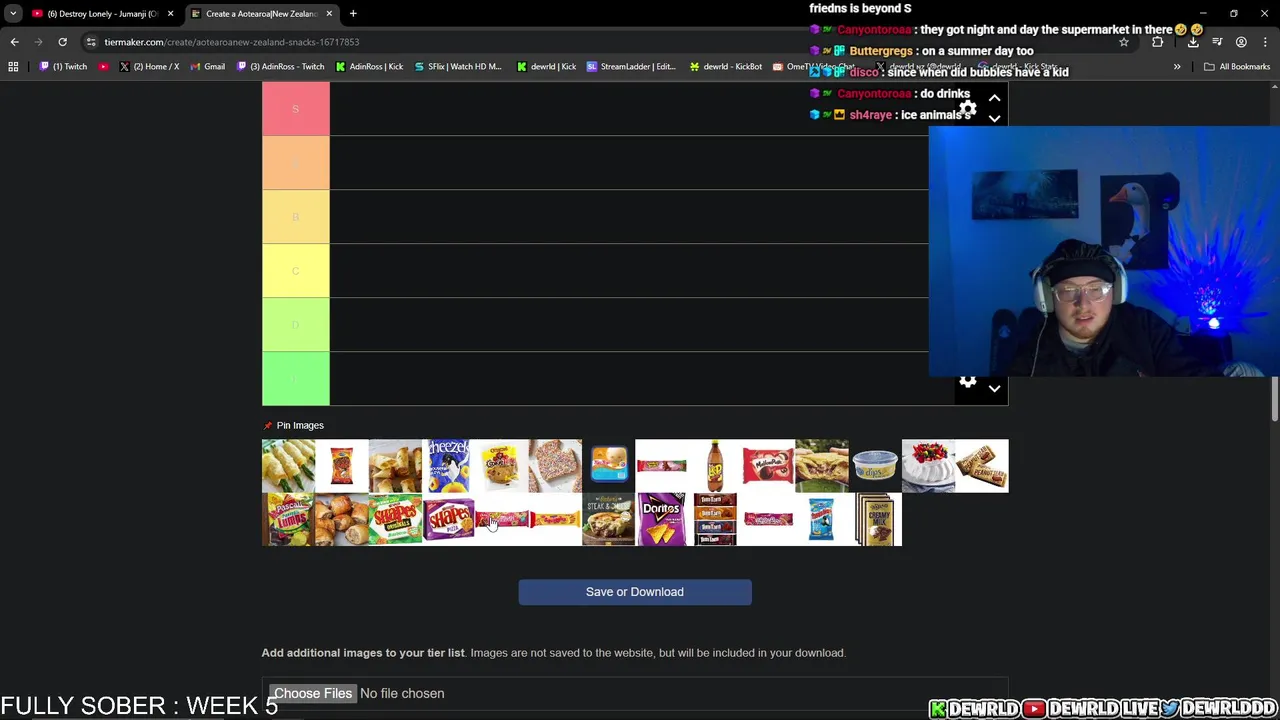Open the AdinRoss - Twitch bookmark
Image resolution: width=1280 pixels, height=720 pixels.
280,67
